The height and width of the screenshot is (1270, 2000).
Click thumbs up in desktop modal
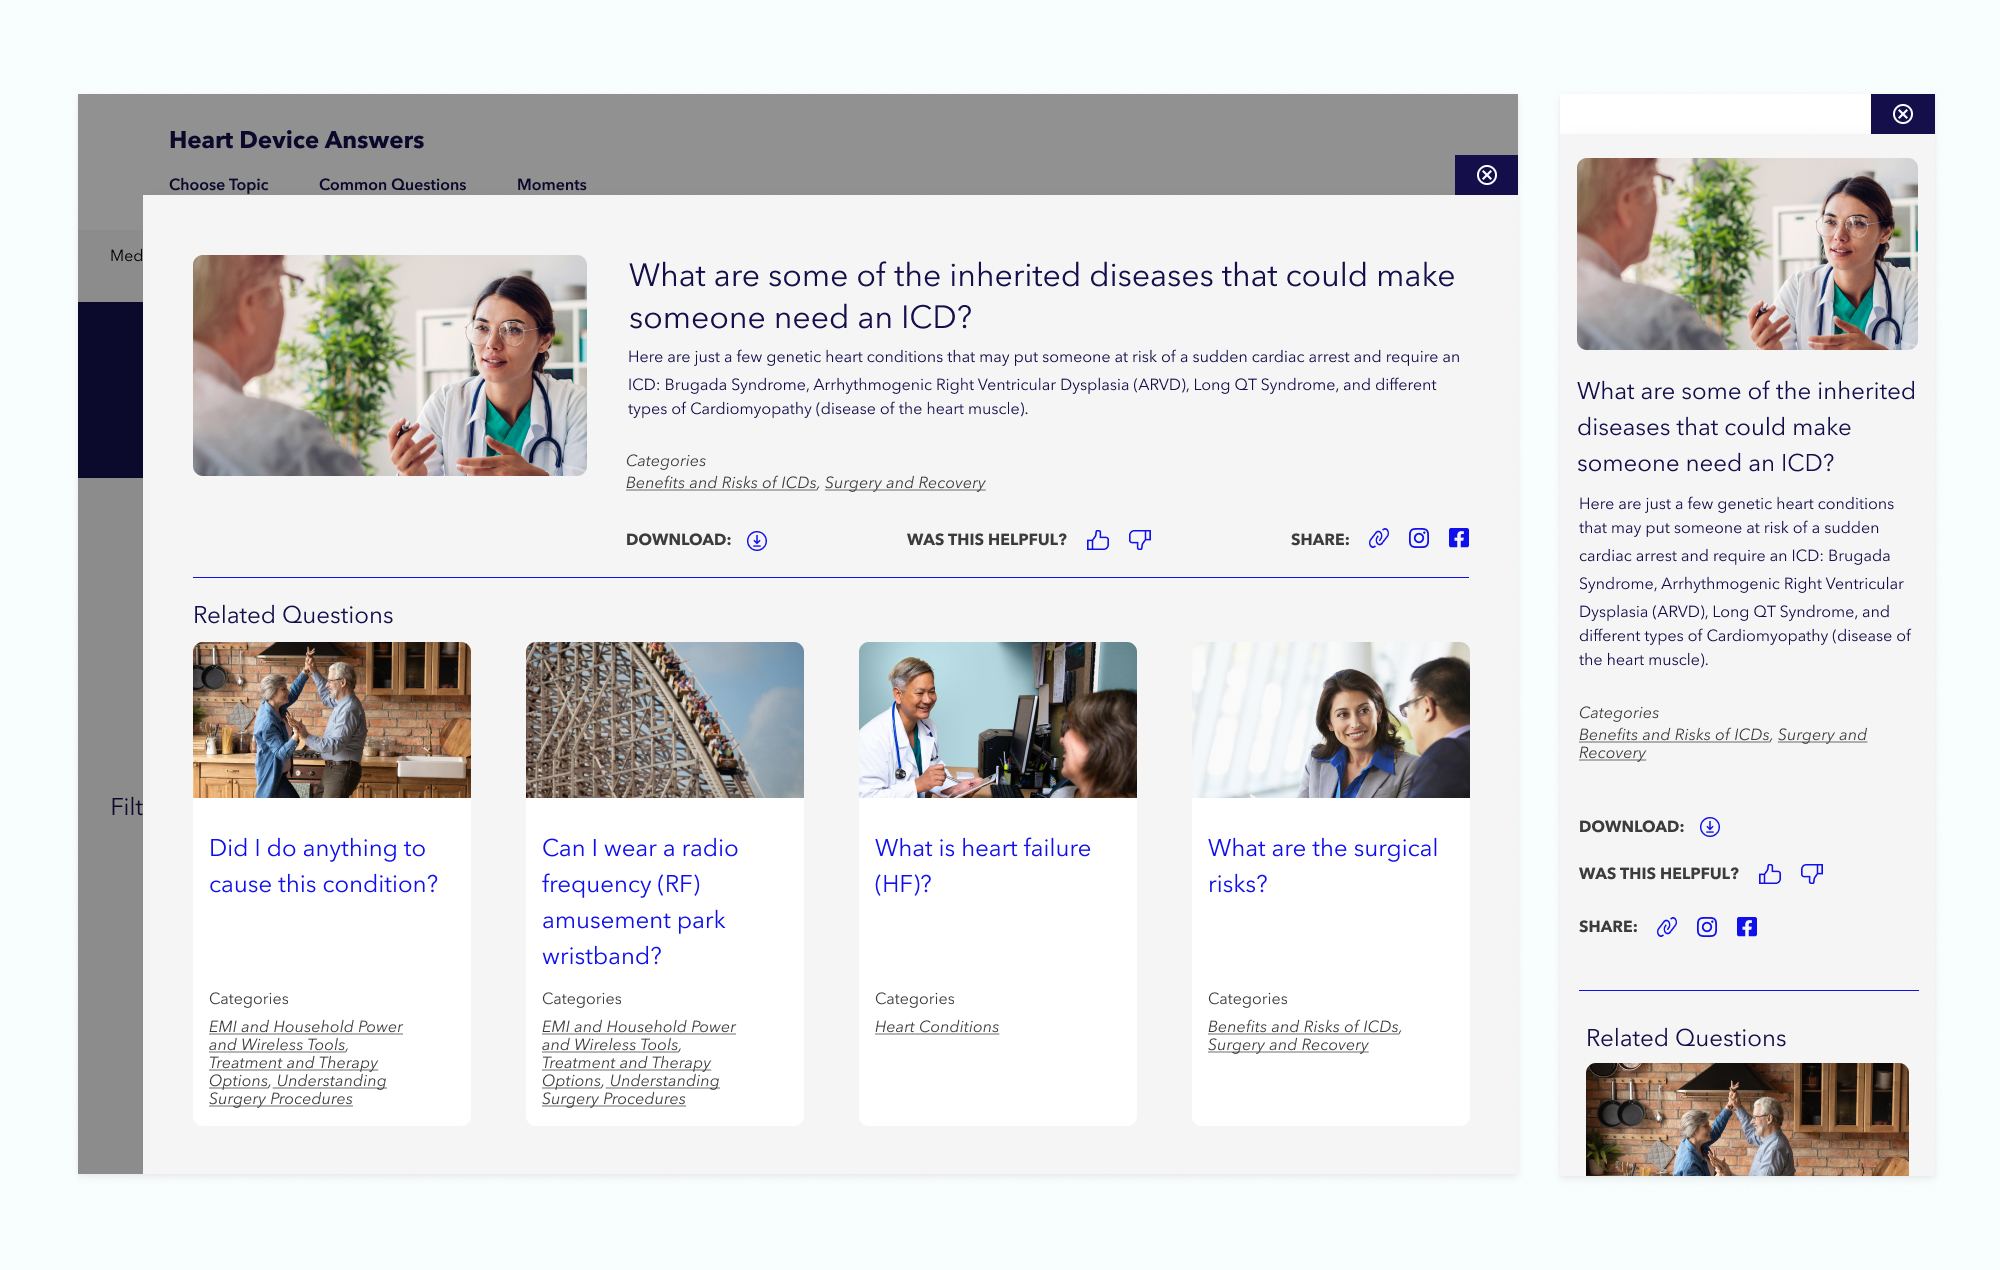pyautogui.click(x=1098, y=540)
